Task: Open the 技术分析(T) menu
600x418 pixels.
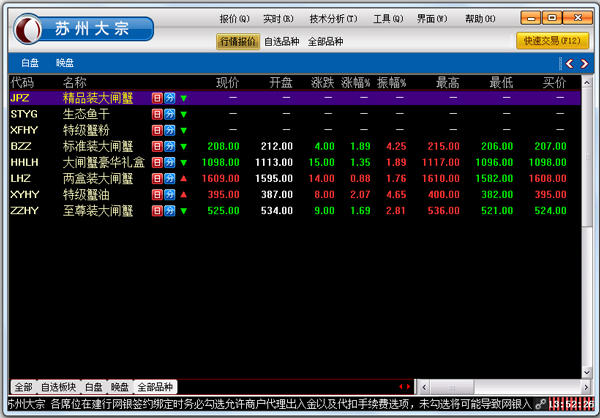Action: (333, 18)
